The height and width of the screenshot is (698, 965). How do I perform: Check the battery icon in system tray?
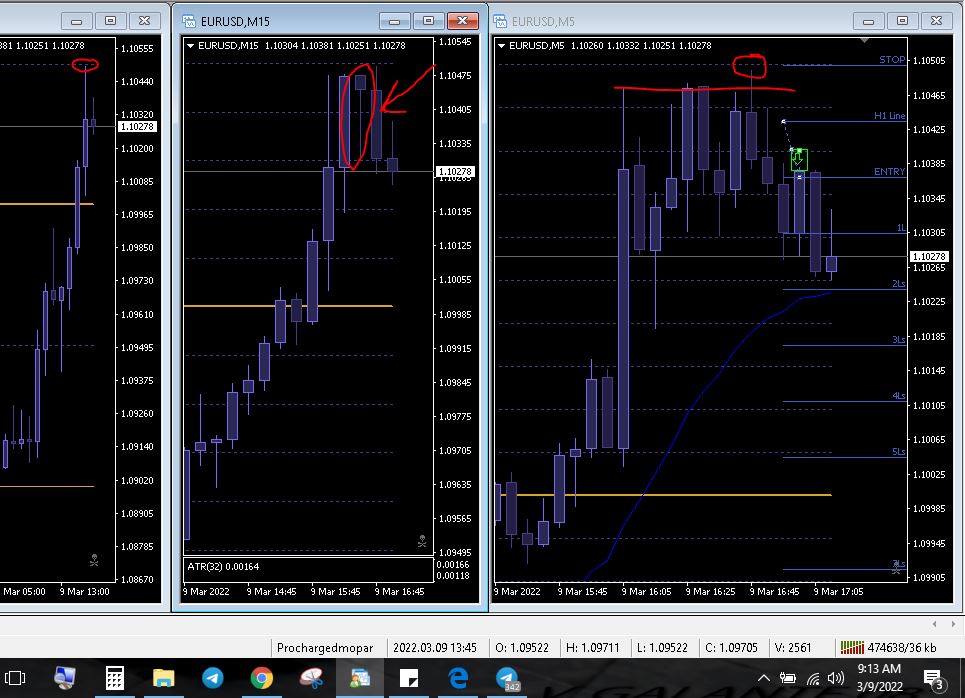(x=788, y=678)
